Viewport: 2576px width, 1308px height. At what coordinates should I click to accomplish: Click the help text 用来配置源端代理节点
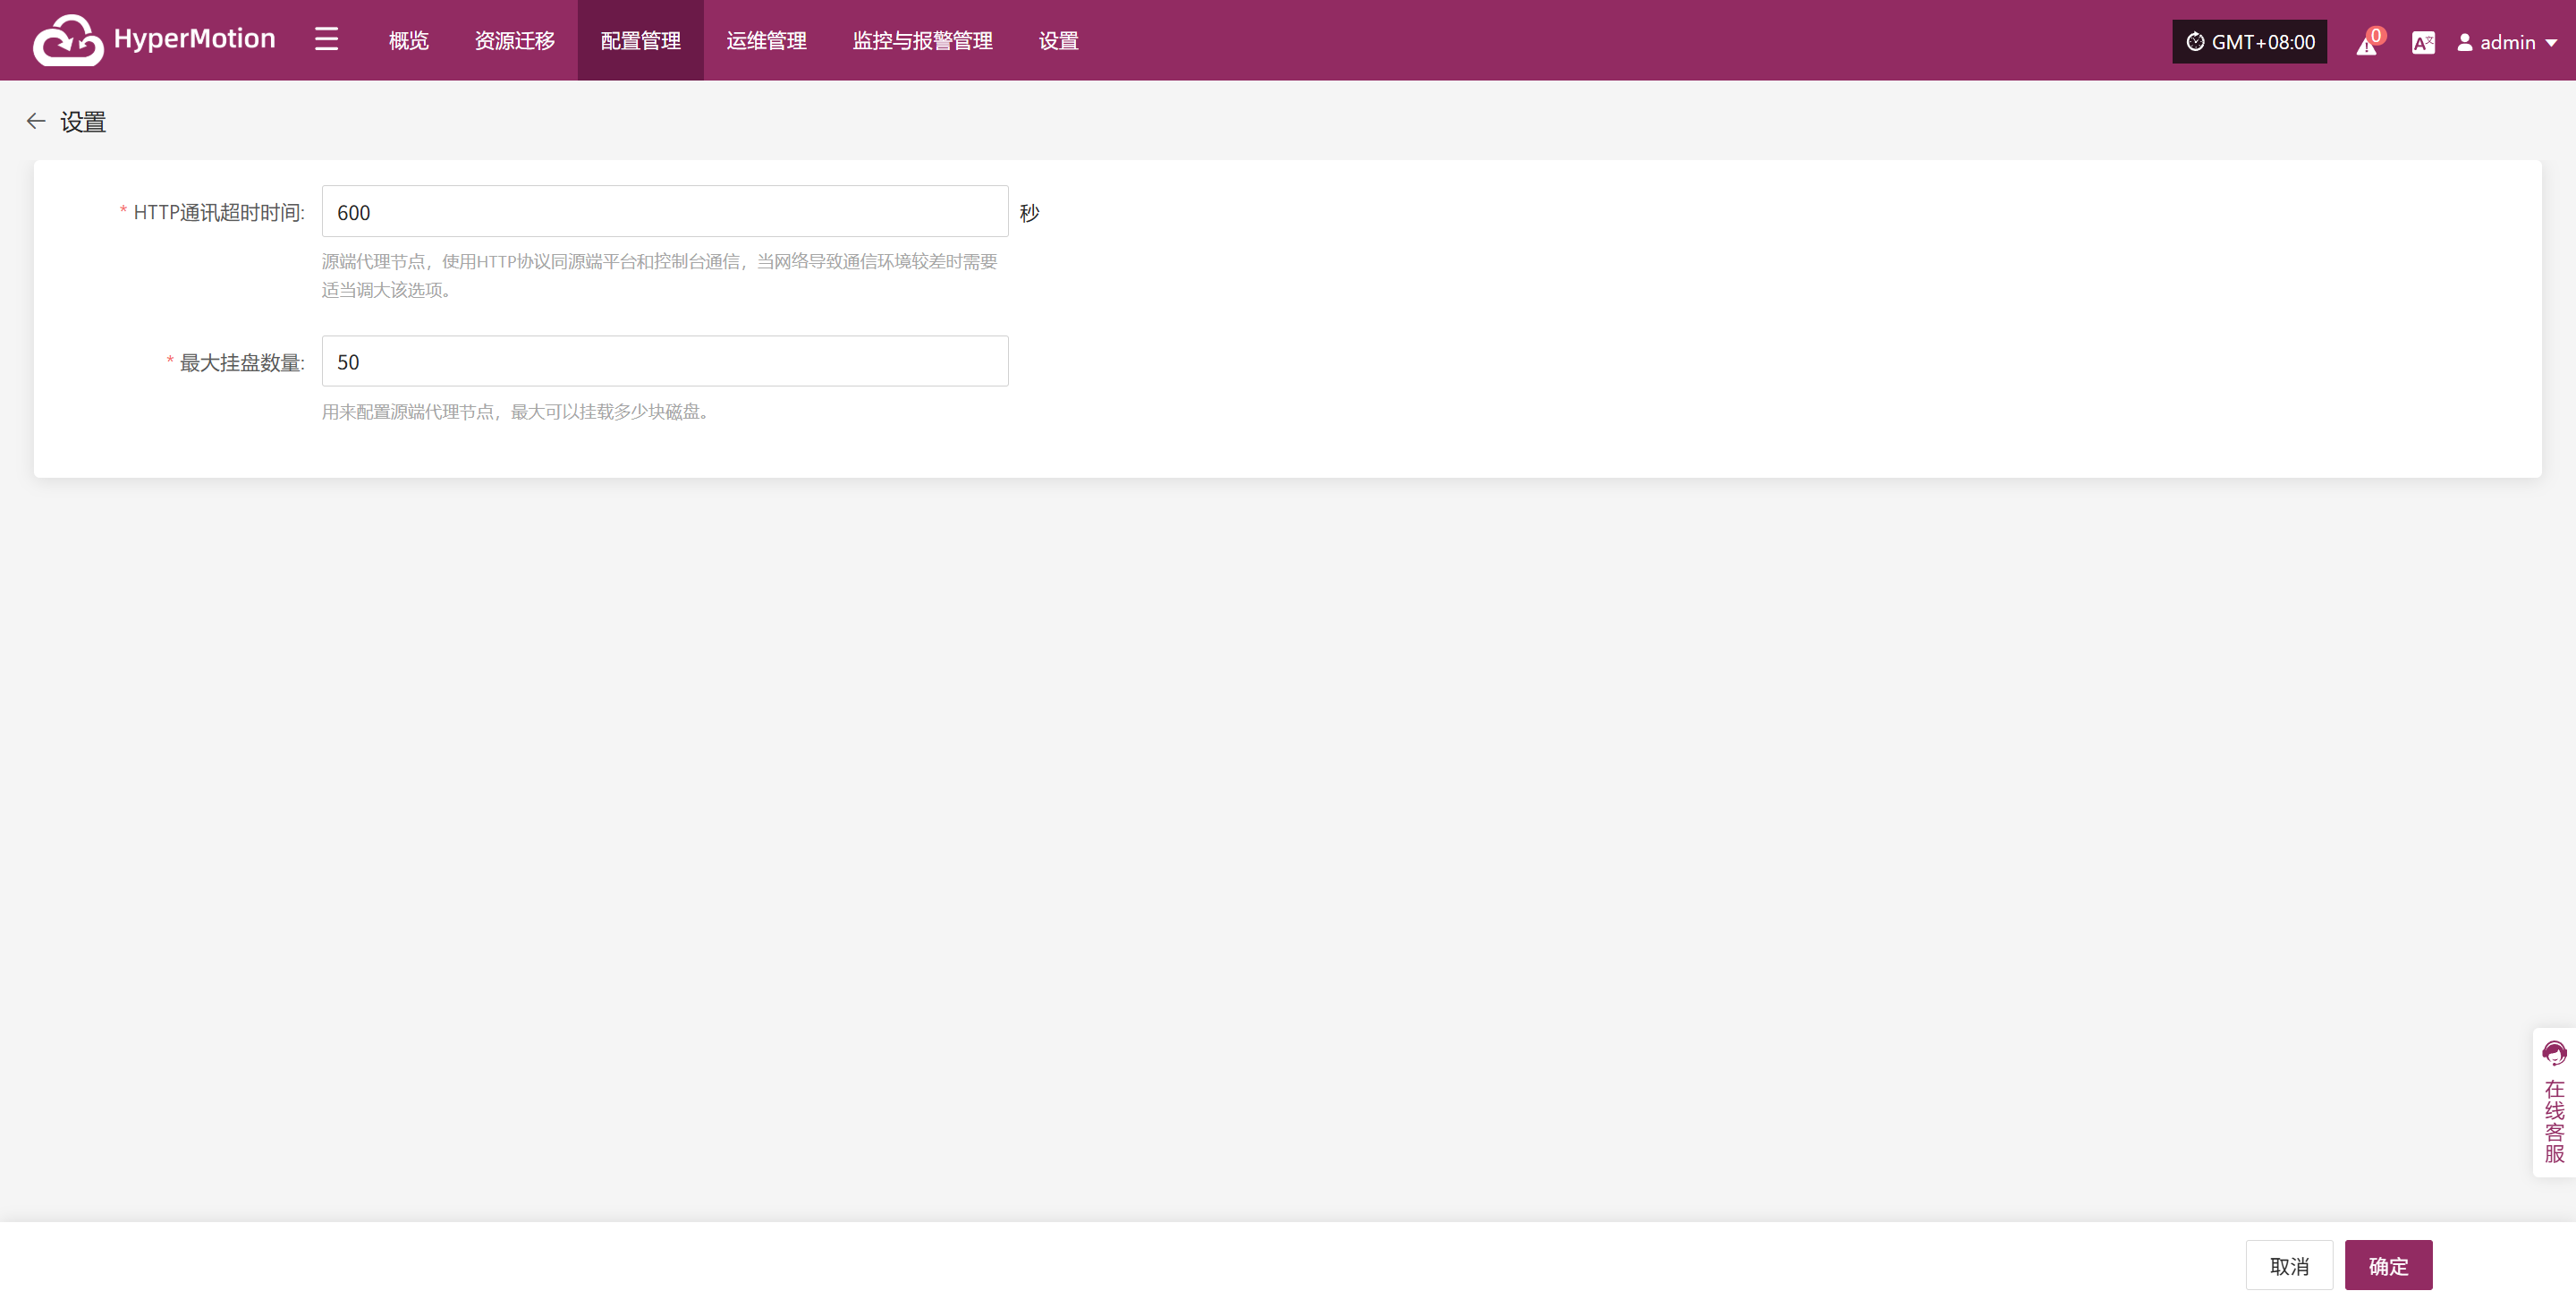coord(516,412)
